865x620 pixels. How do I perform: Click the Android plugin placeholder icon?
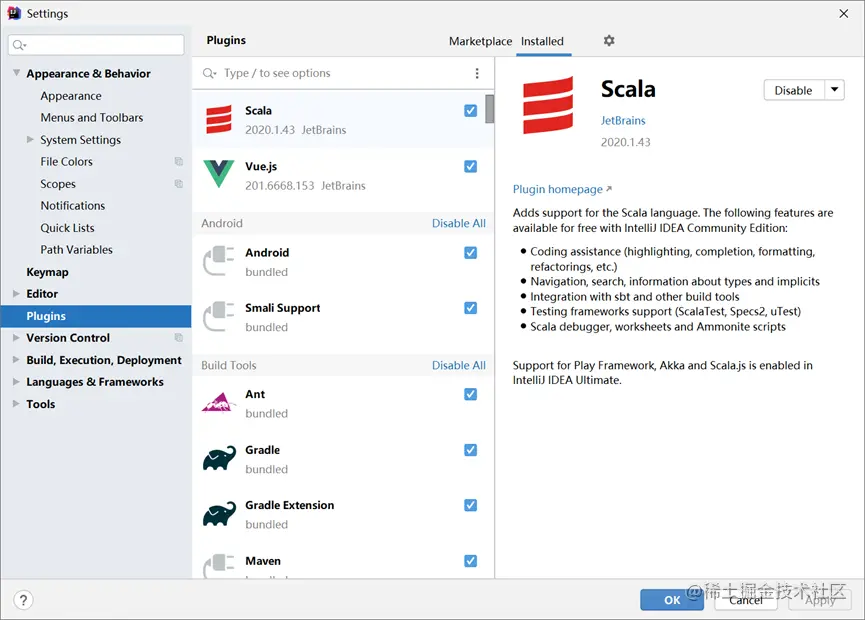tap(218, 261)
